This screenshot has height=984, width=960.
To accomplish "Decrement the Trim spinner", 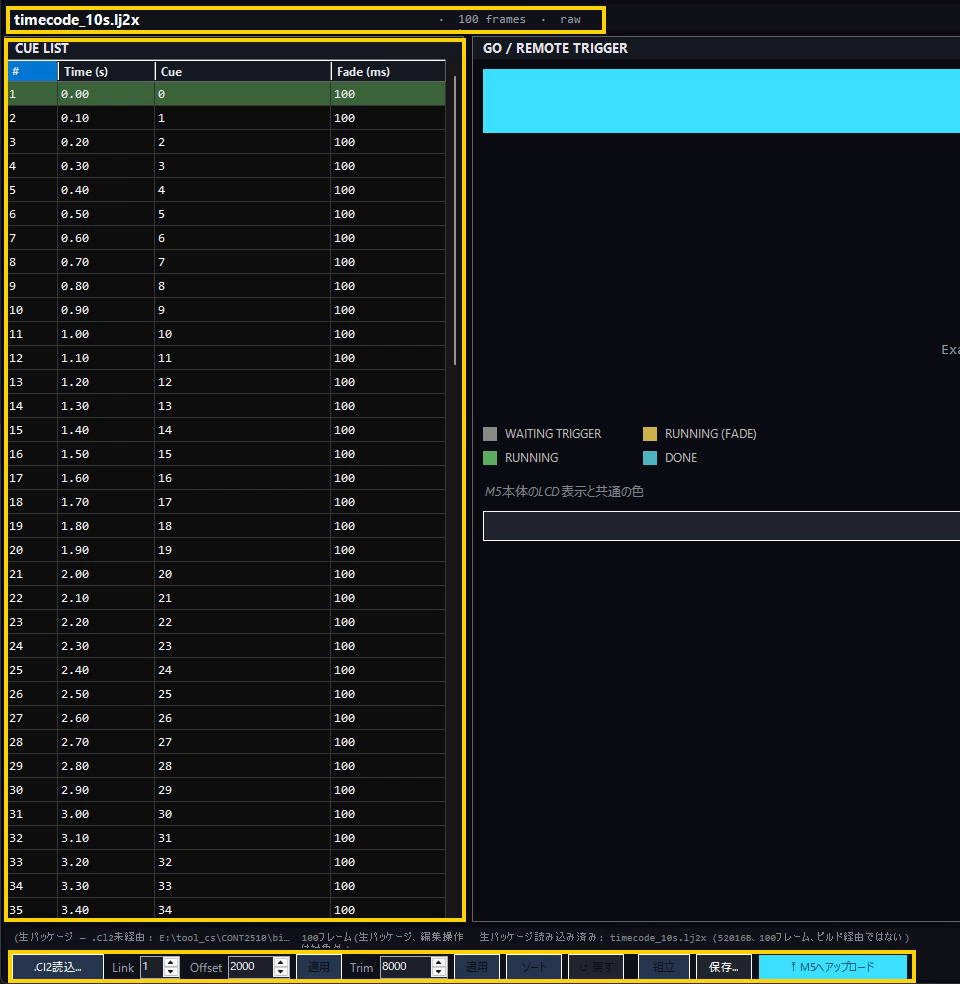I will tap(440, 971).
